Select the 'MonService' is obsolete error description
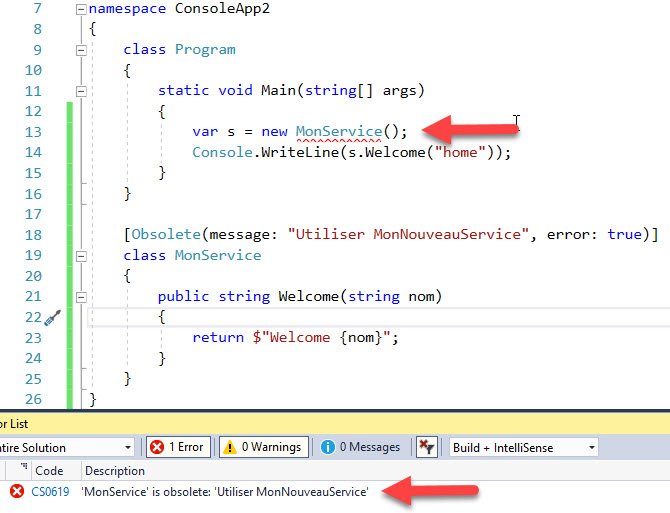The image size is (670, 513). click(225, 491)
